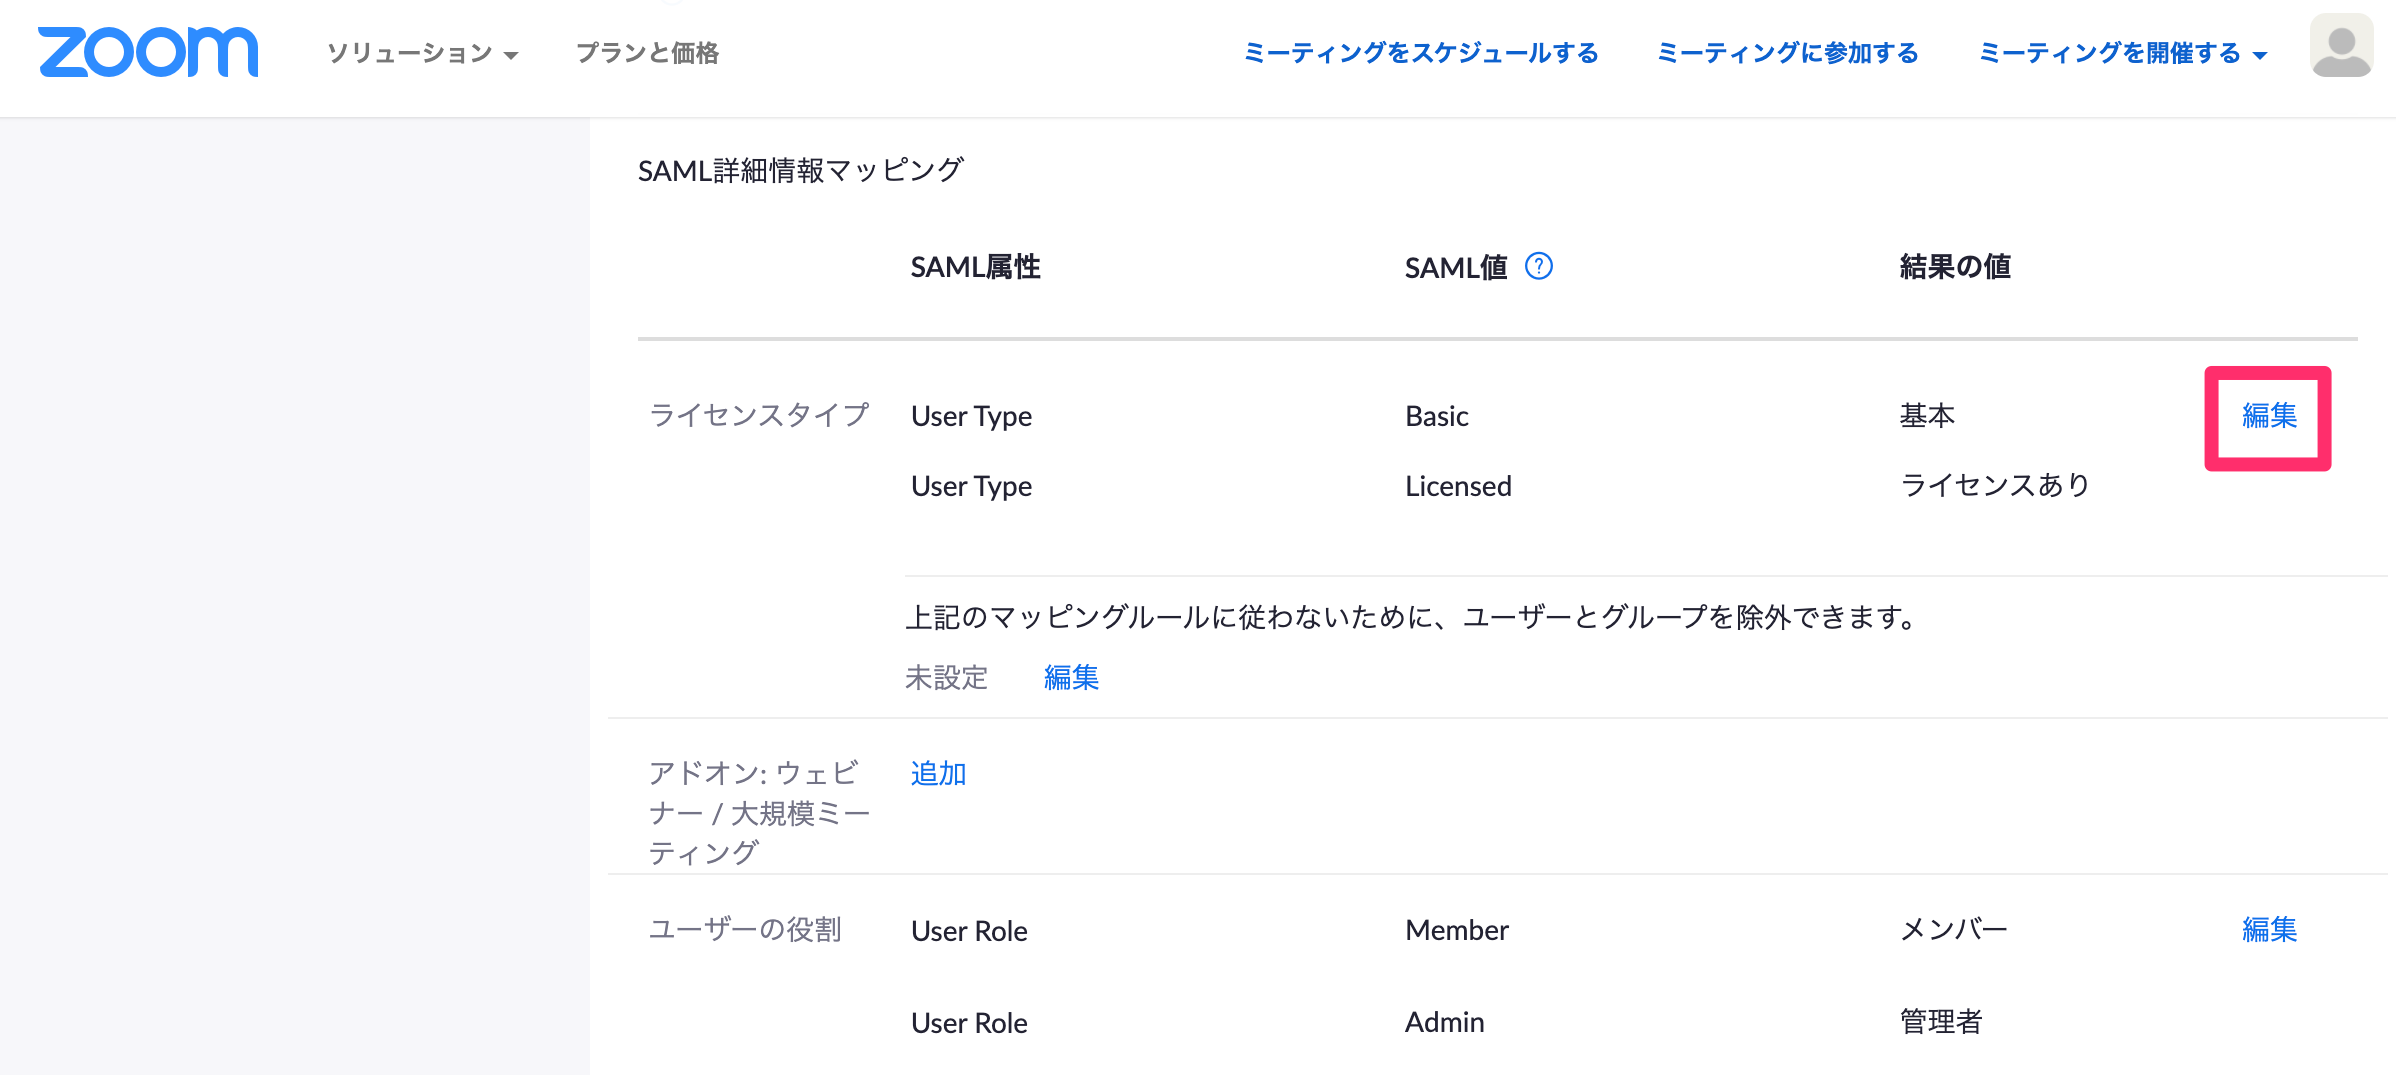Screen dimensions: 2396x1075
Task: Open プランと価格 page
Action: pyautogui.click(x=647, y=53)
